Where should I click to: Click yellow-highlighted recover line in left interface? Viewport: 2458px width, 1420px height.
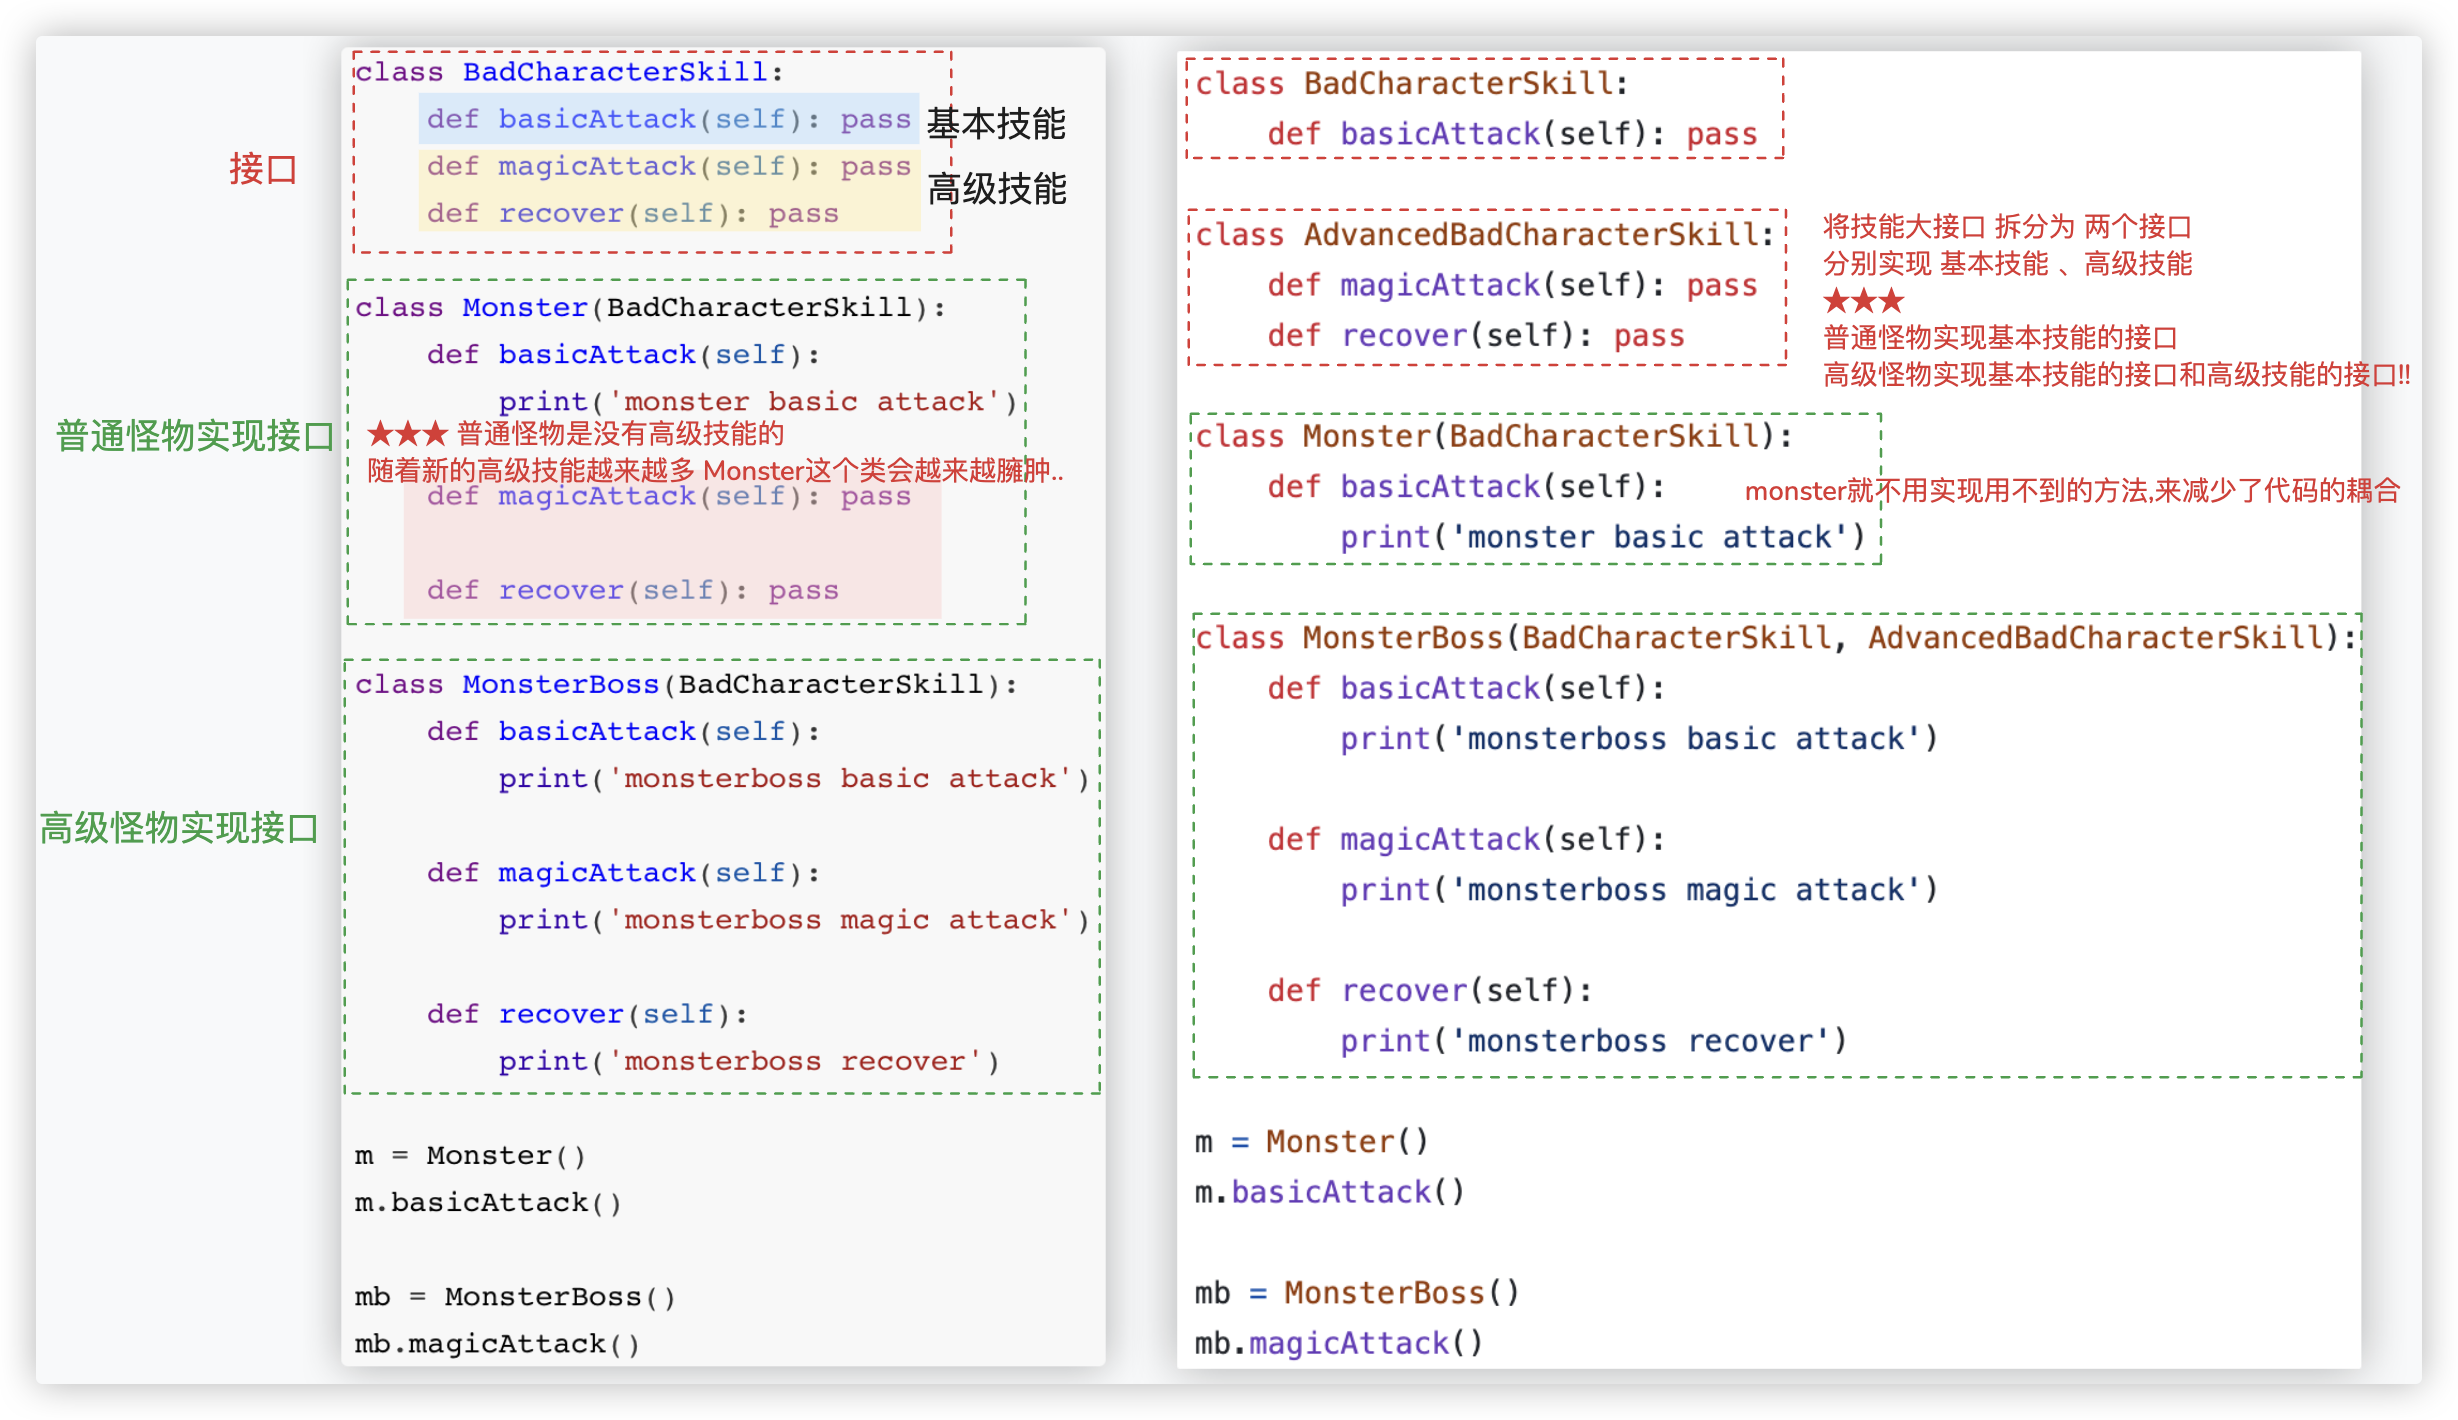pos(632,213)
